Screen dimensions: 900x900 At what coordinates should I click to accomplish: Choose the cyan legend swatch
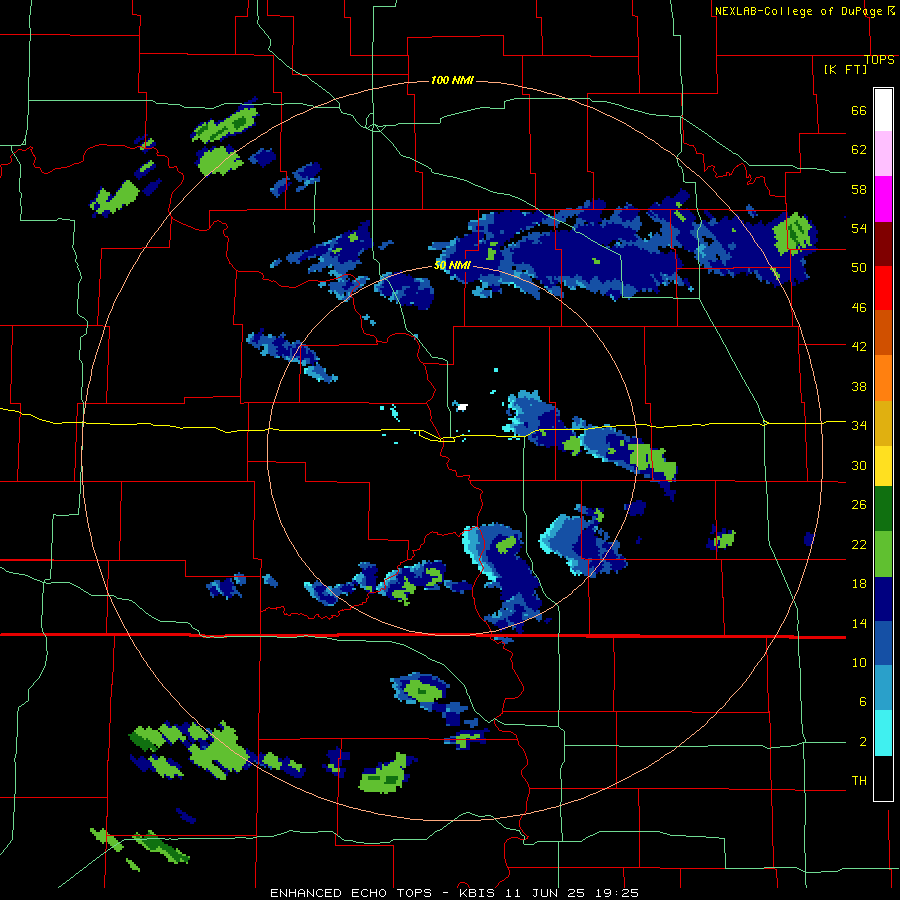click(883, 734)
